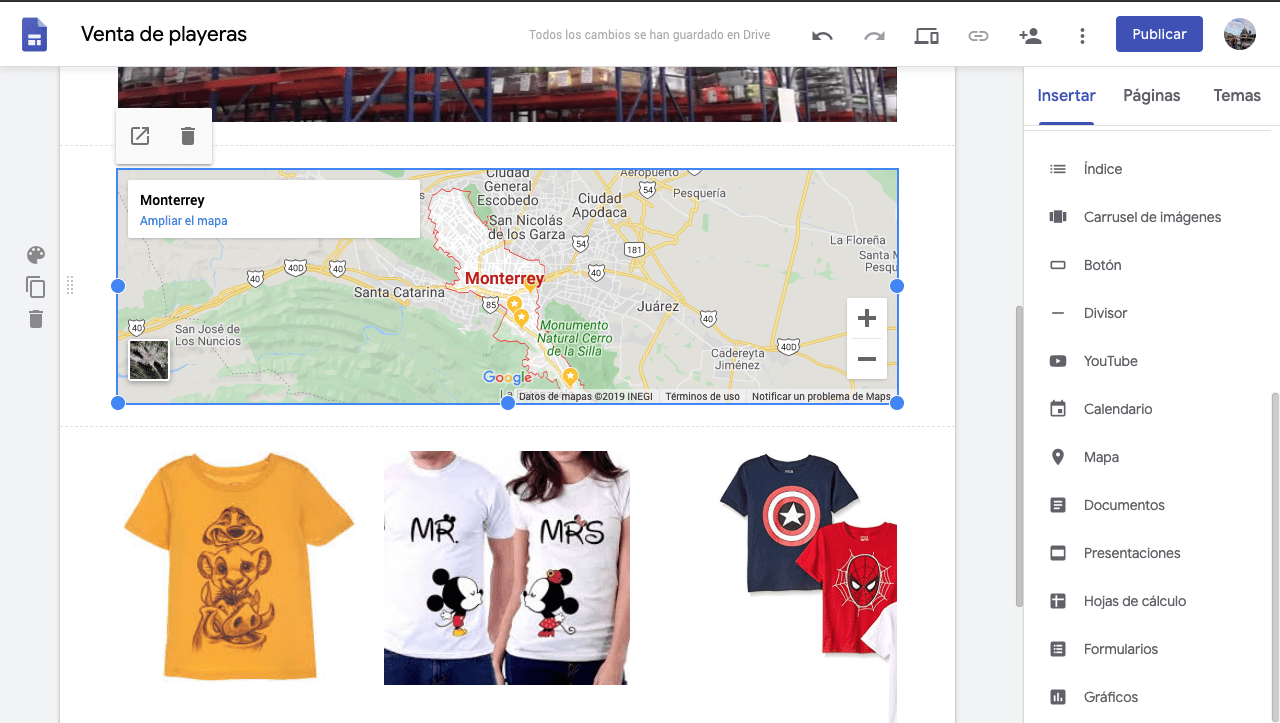Image resolution: width=1280 pixels, height=723 pixels.
Task: Click the Ciudad Apodaca map label
Action: click(602, 205)
